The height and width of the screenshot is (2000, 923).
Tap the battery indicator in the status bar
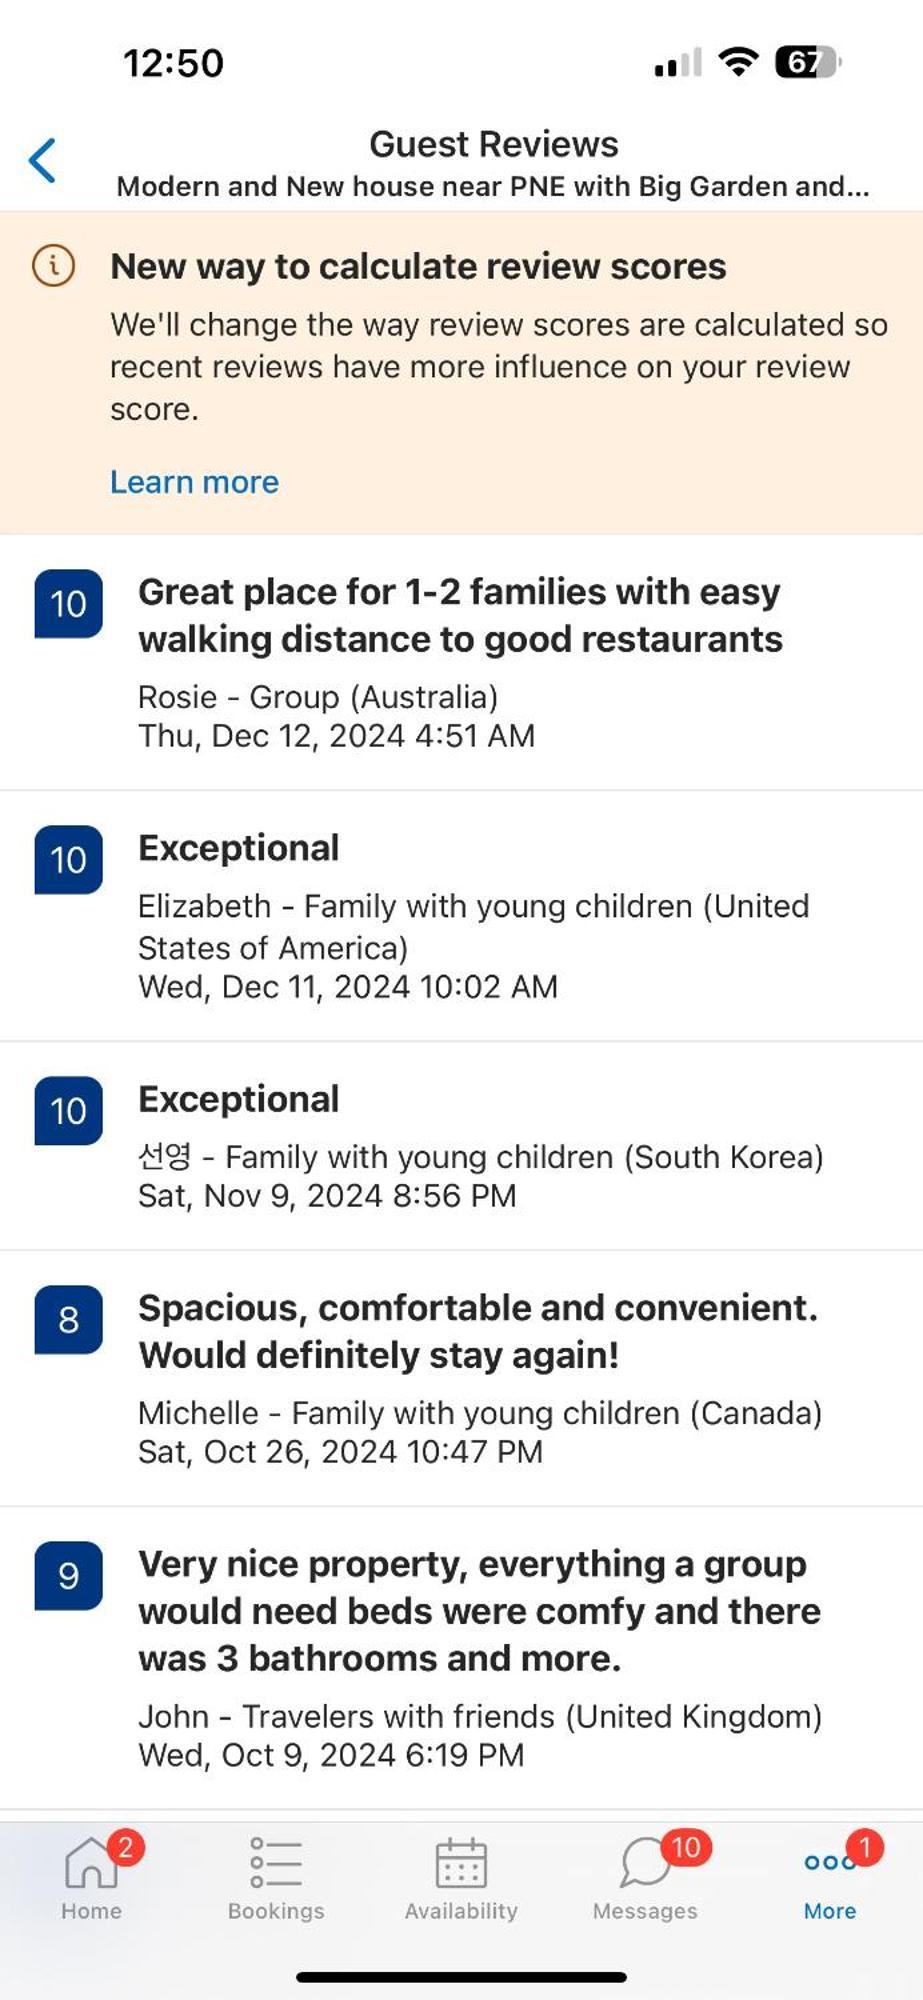(808, 62)
